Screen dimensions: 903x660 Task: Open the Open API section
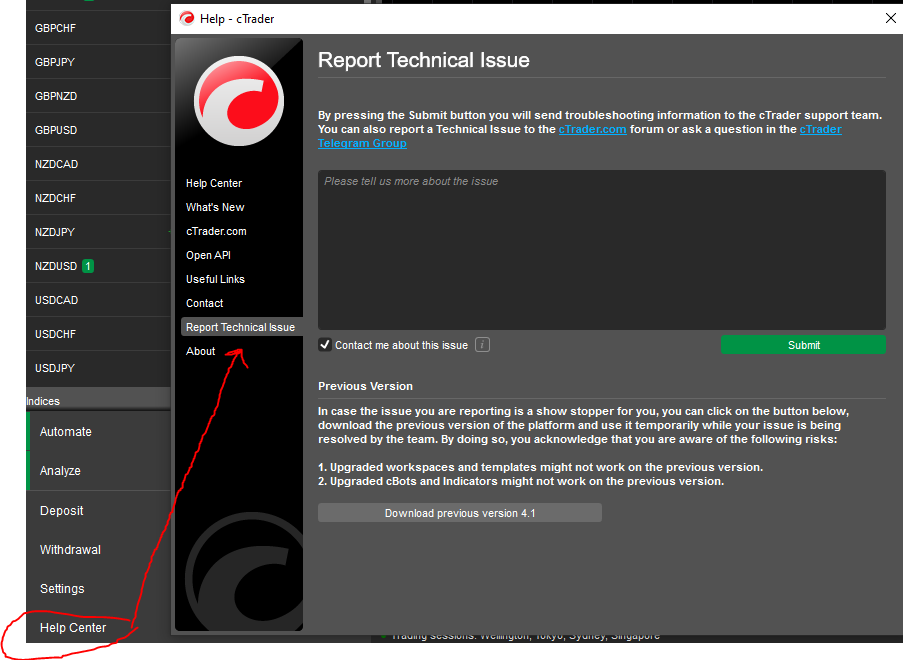tap(208, 255)
